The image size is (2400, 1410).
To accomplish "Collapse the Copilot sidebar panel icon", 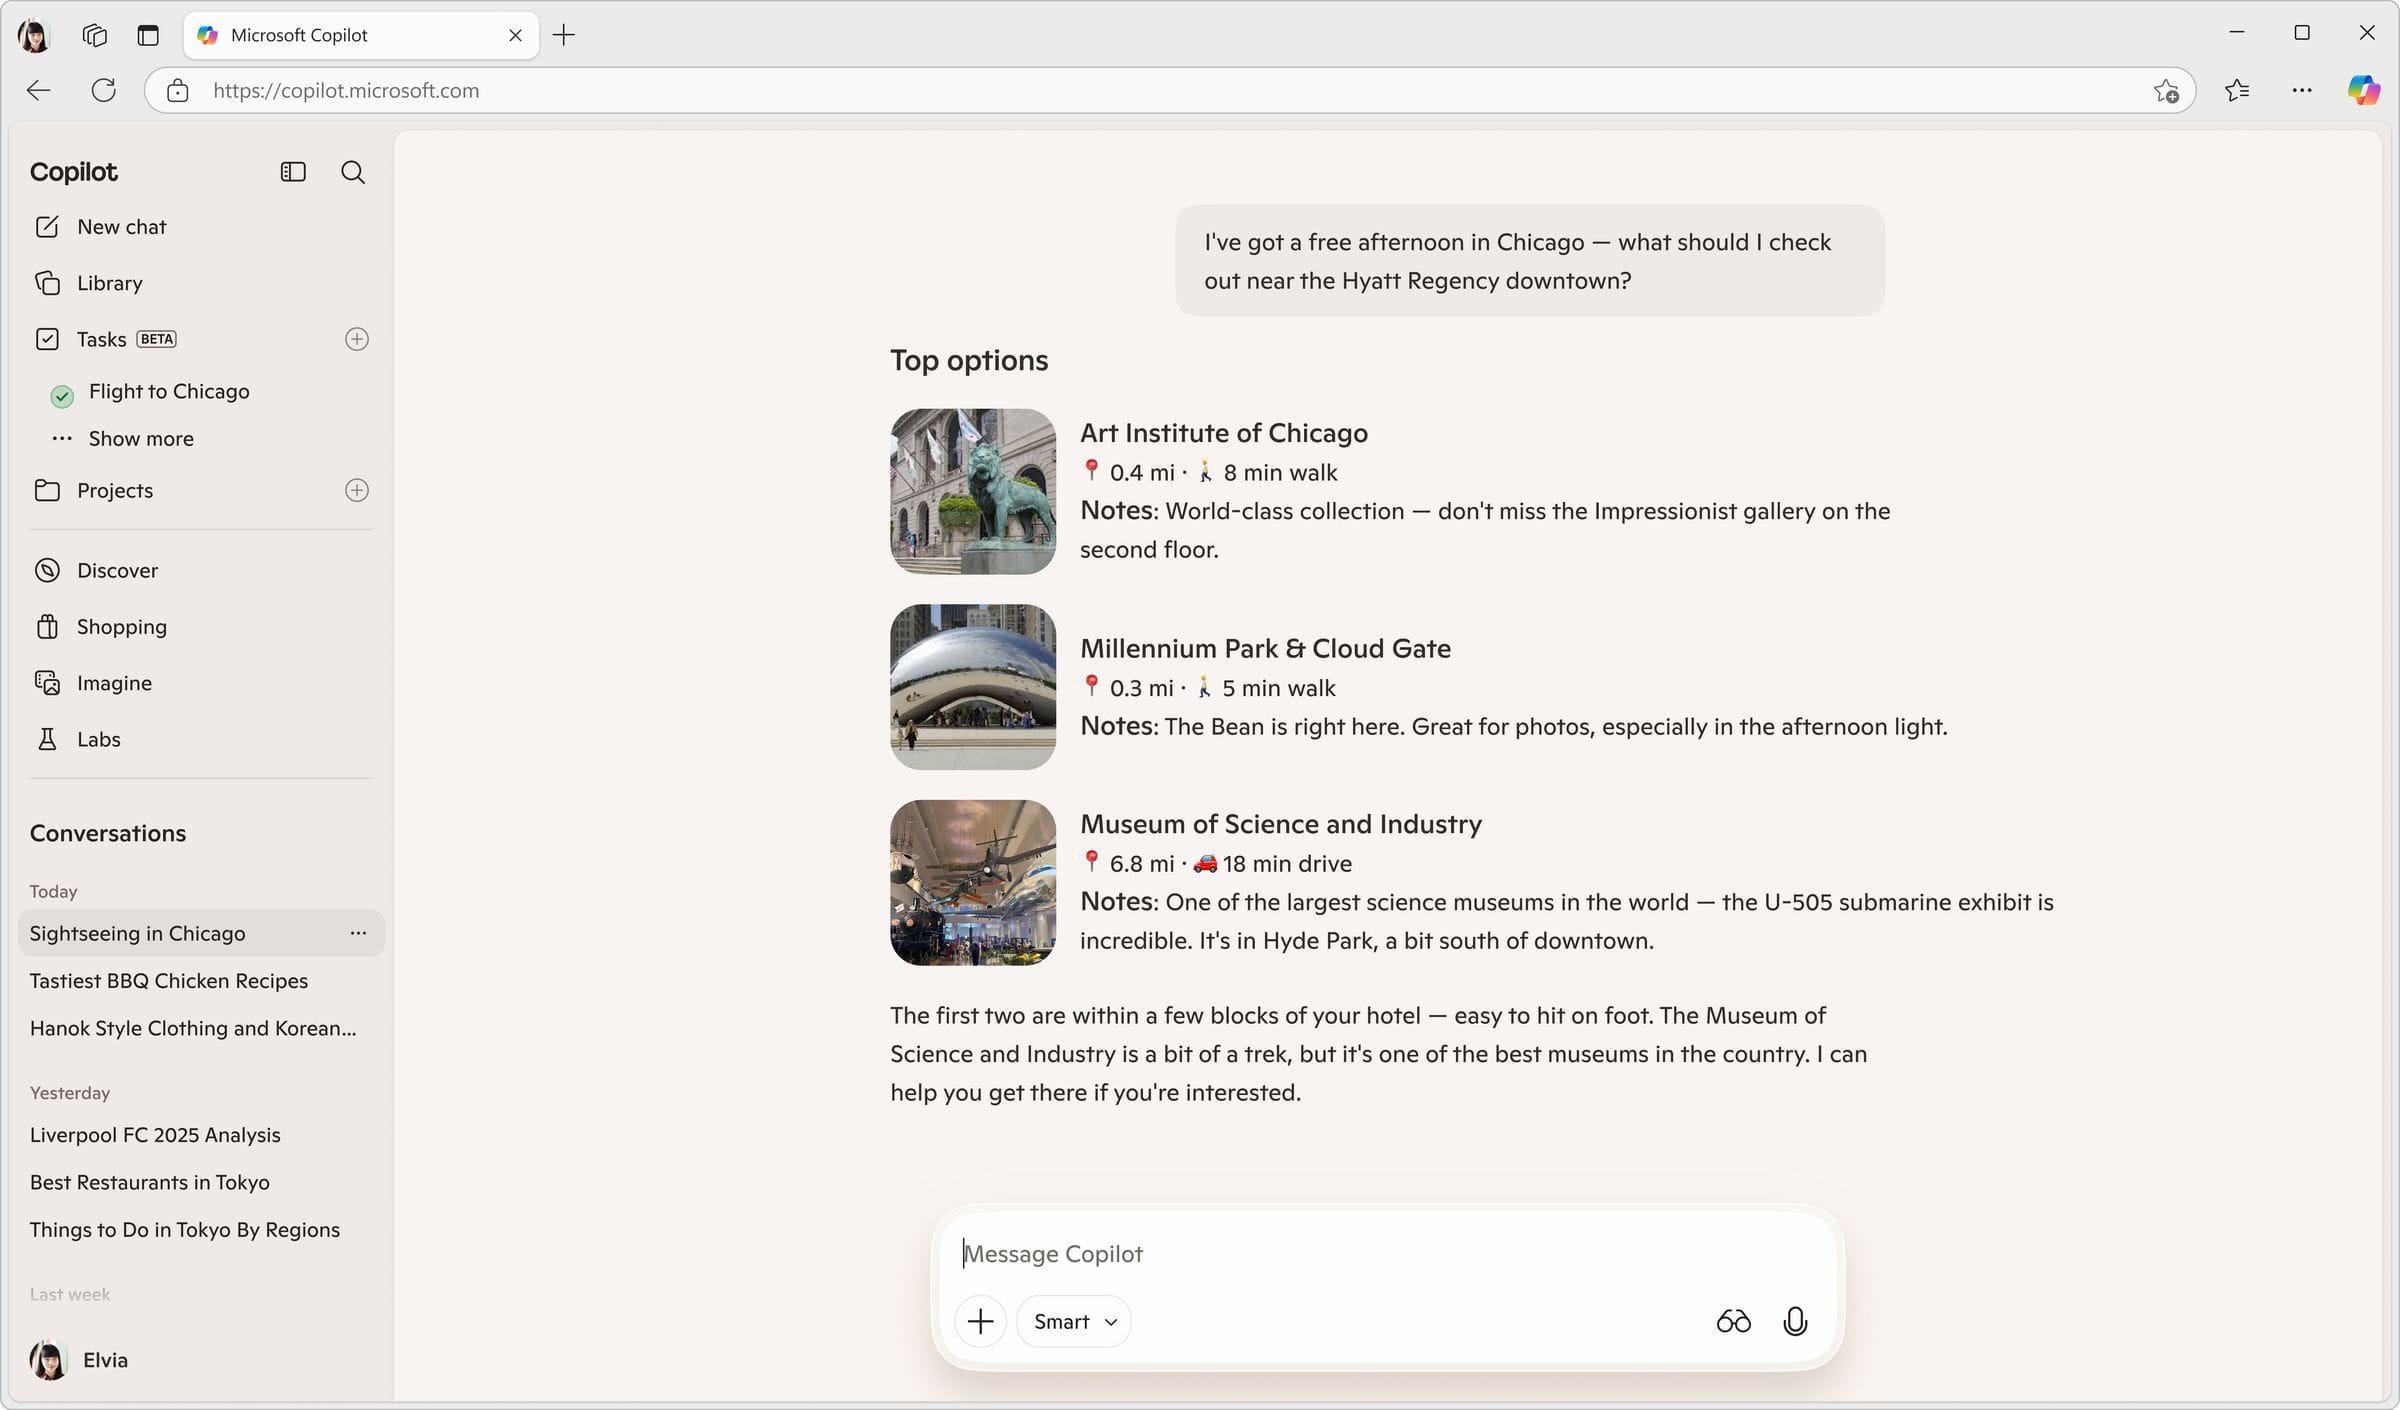I will coord(293,172).
